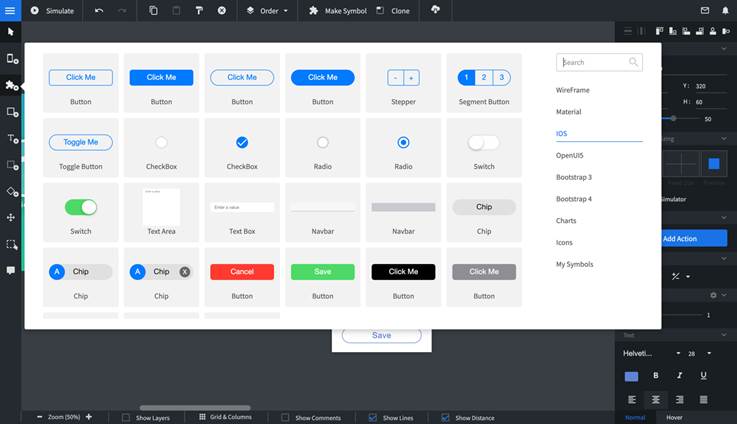Switch to Bootstrap 4 component library

[574, 199]
